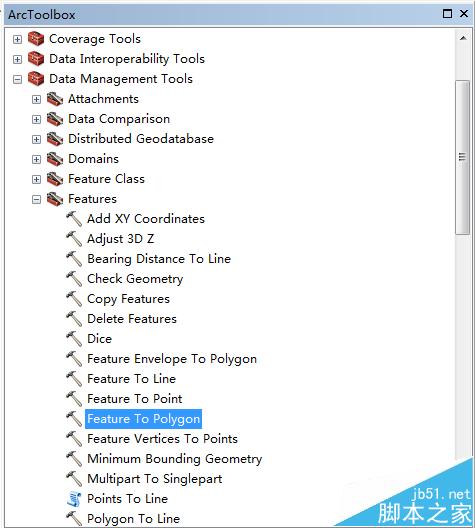Select the Distributed Geodatabase label

click(x=141, y=139)
